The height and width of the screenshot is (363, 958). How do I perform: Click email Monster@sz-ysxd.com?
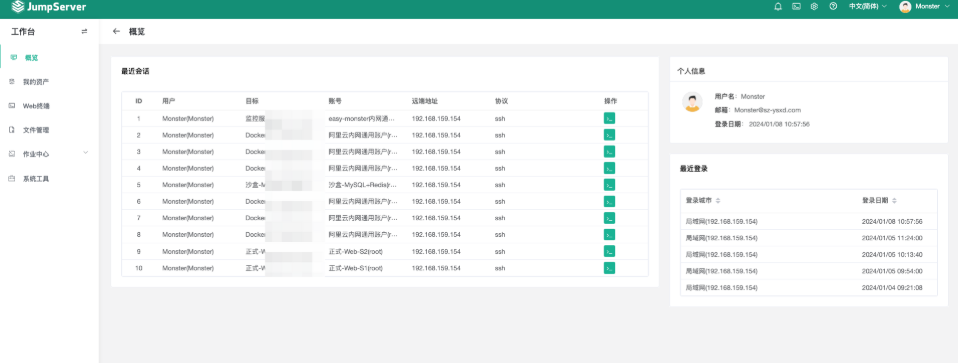tap(767, 110)
